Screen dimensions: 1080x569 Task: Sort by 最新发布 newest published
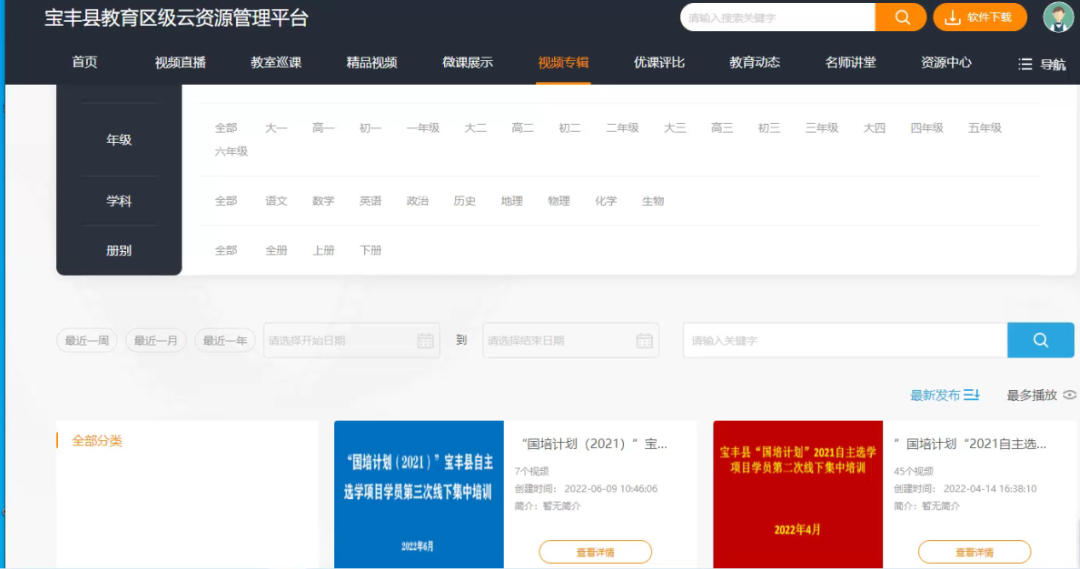944,395
